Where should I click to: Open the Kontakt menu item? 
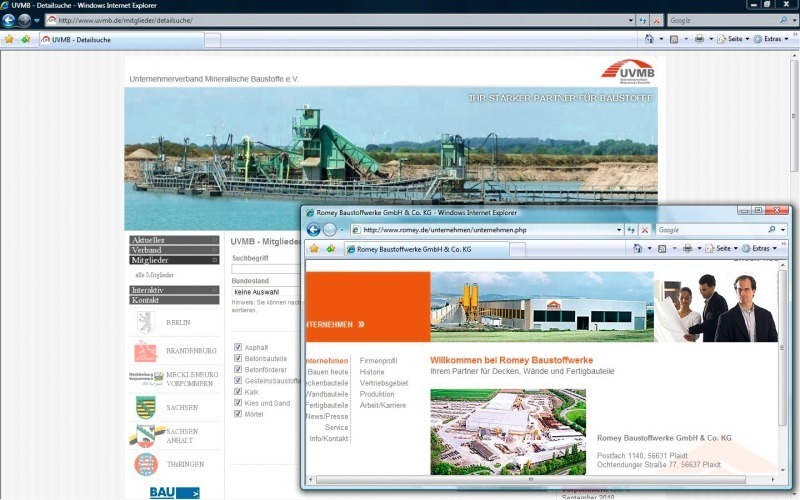(174, 301)
